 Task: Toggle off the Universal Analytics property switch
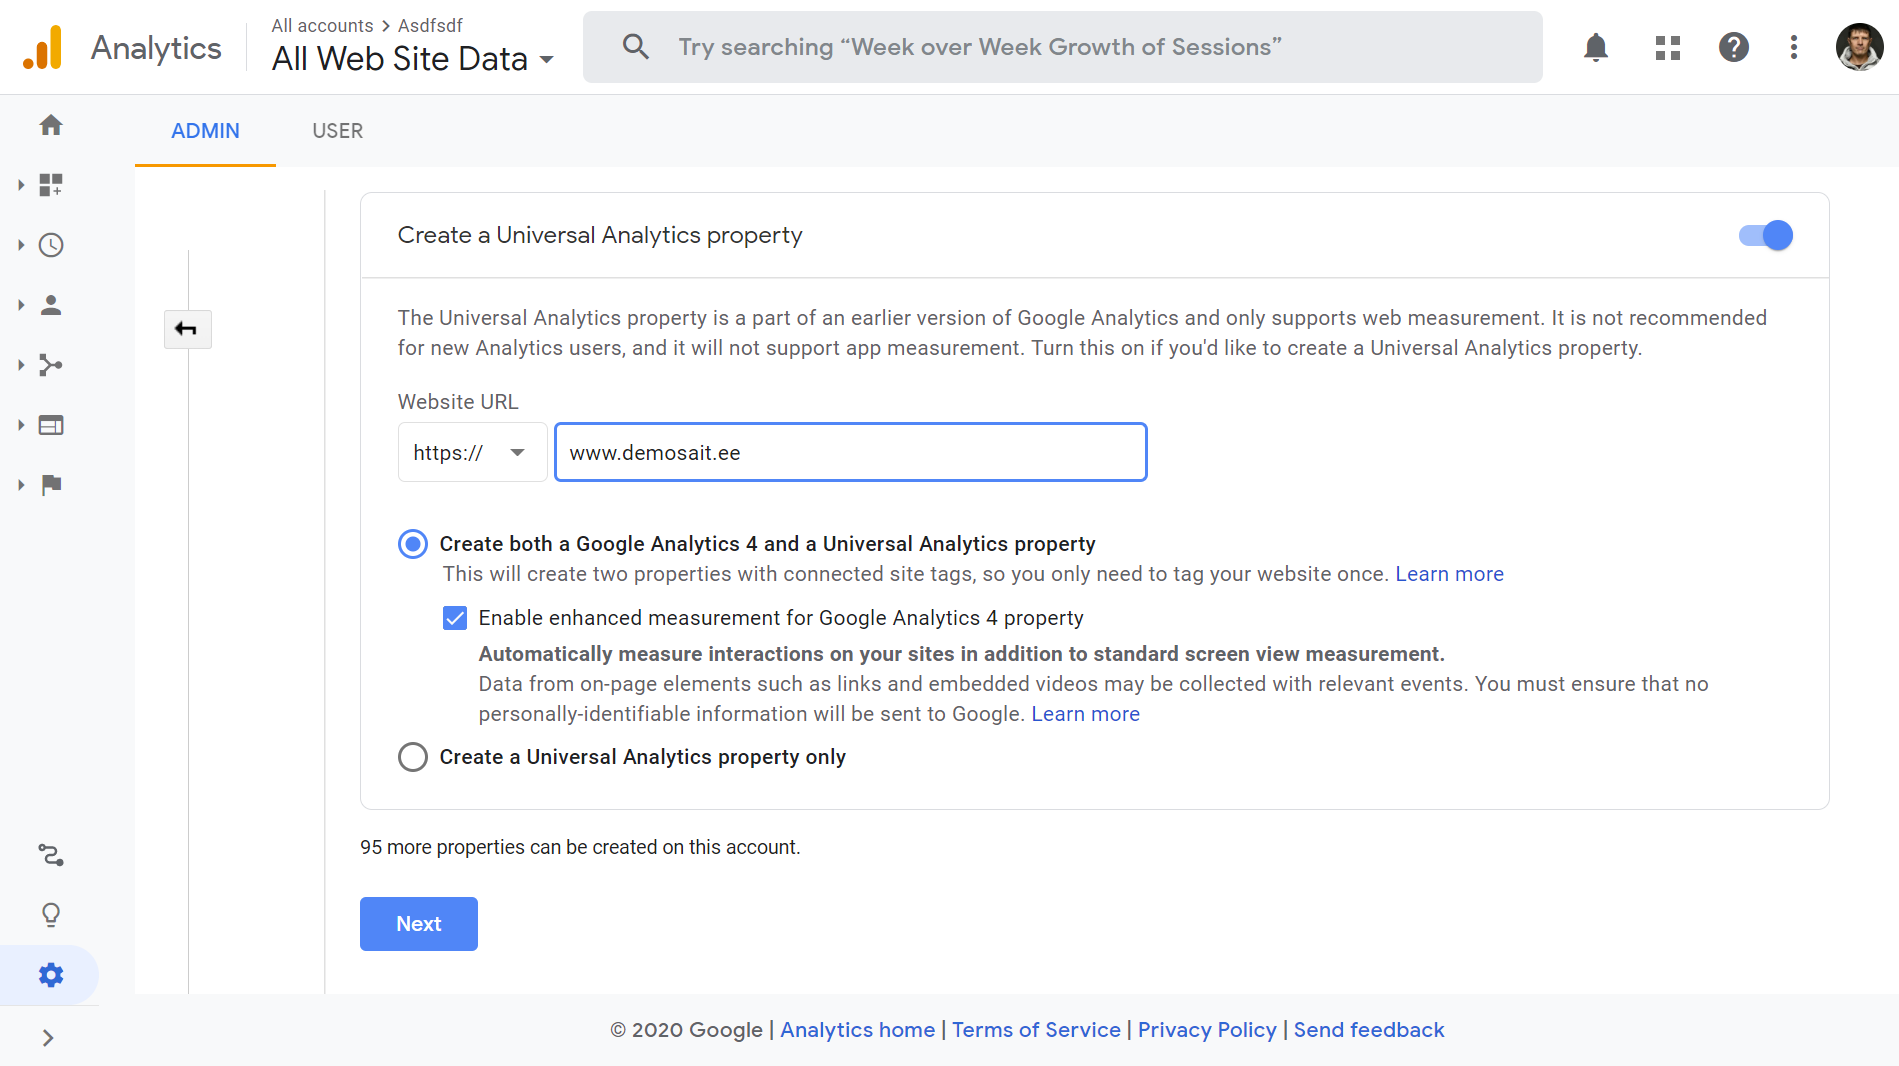(1766, 235)
